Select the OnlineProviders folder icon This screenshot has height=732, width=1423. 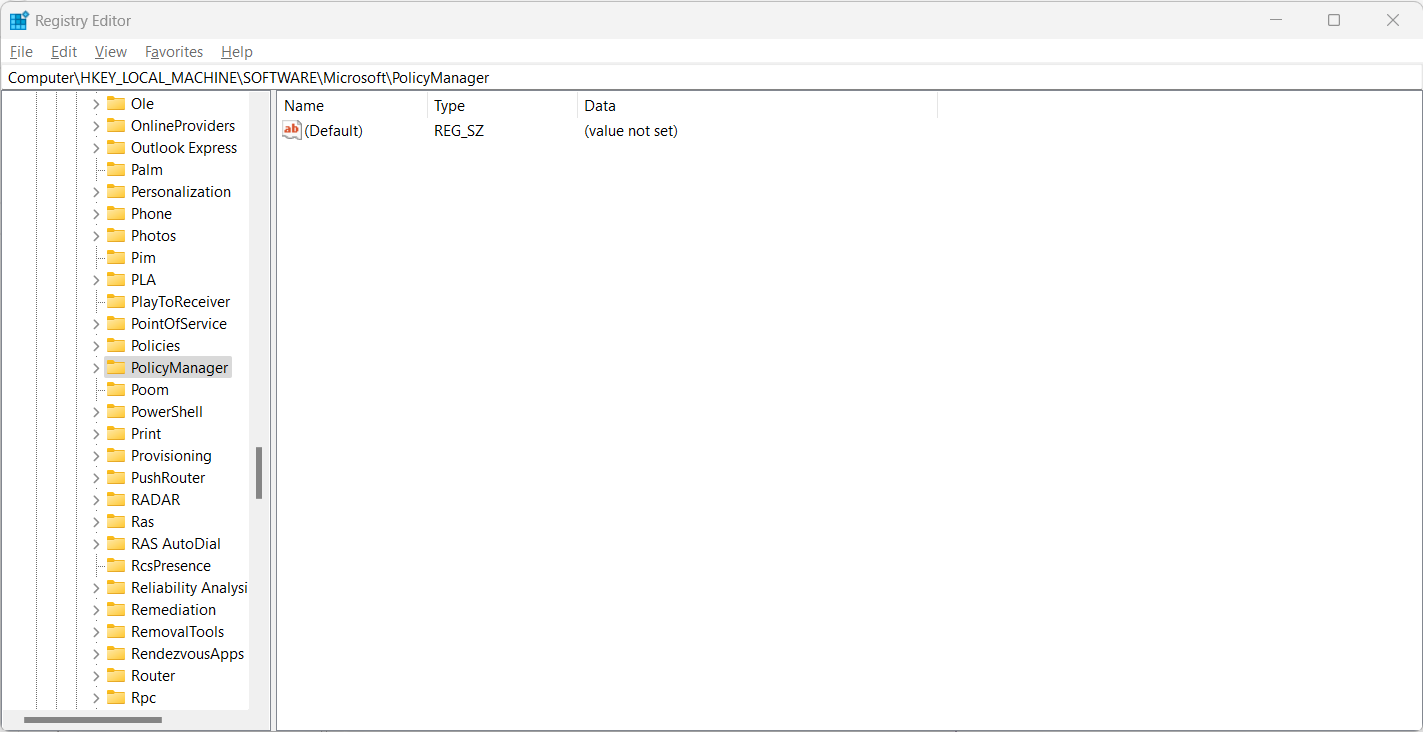[x=116, y=126]
